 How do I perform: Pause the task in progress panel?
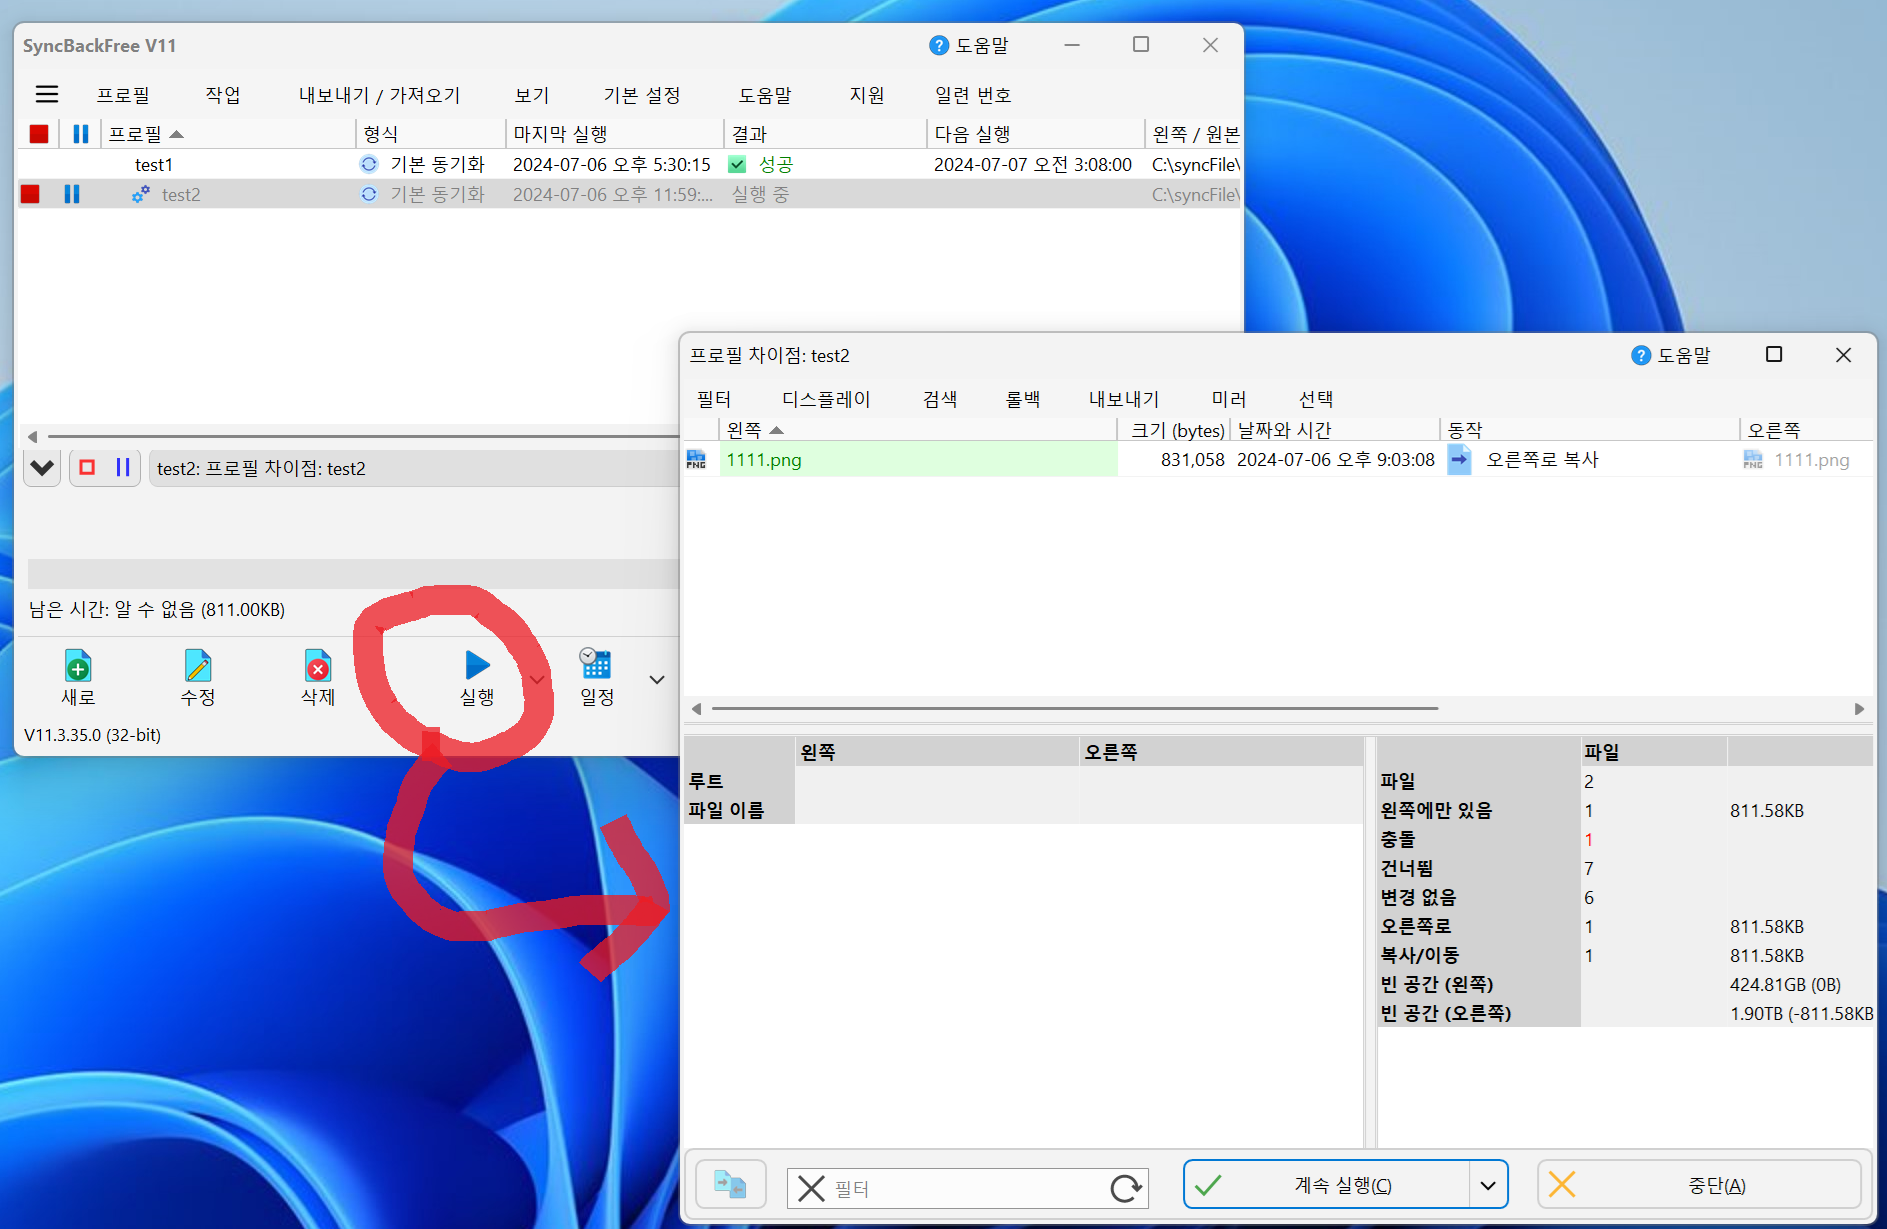coord(123,467)
